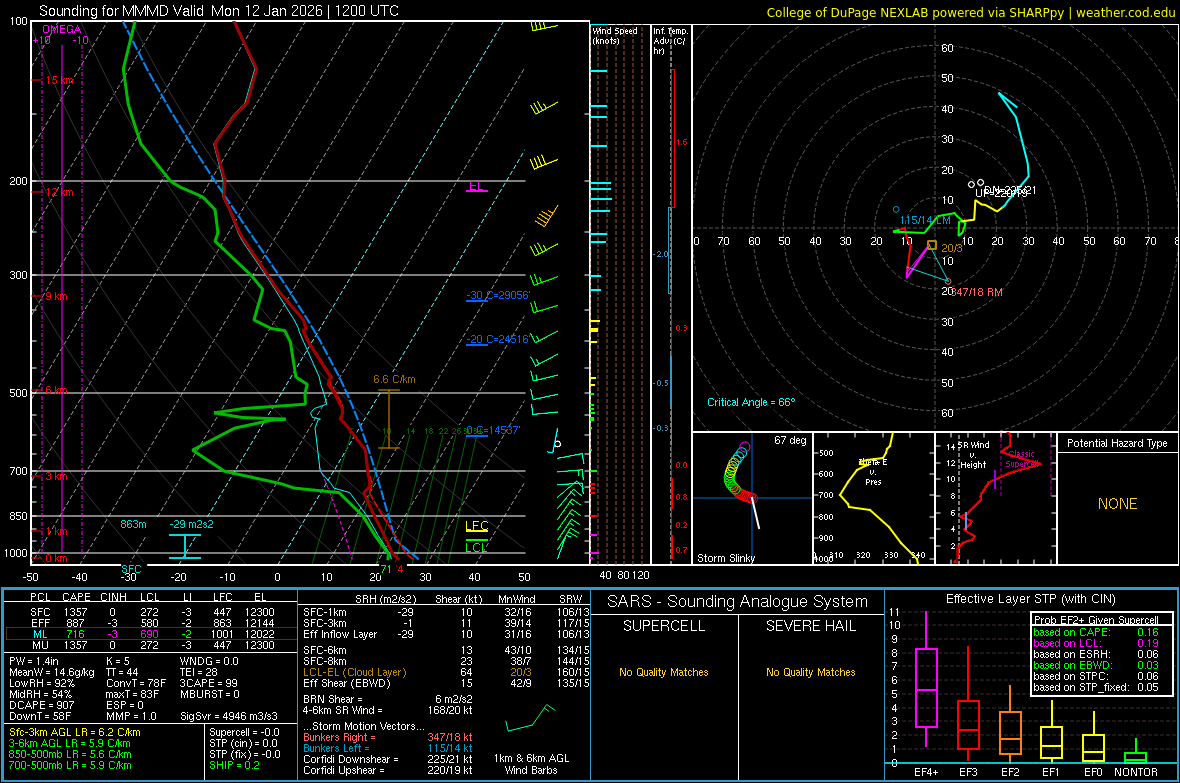Click the '1km & 6km AGL Wind Barbs' label
Viewport: 1180px width, 783px height.
click(531, 764)
